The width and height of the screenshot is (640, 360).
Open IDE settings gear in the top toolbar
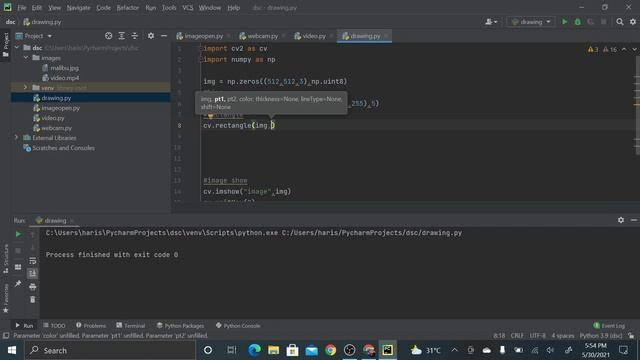pos(633,22)
